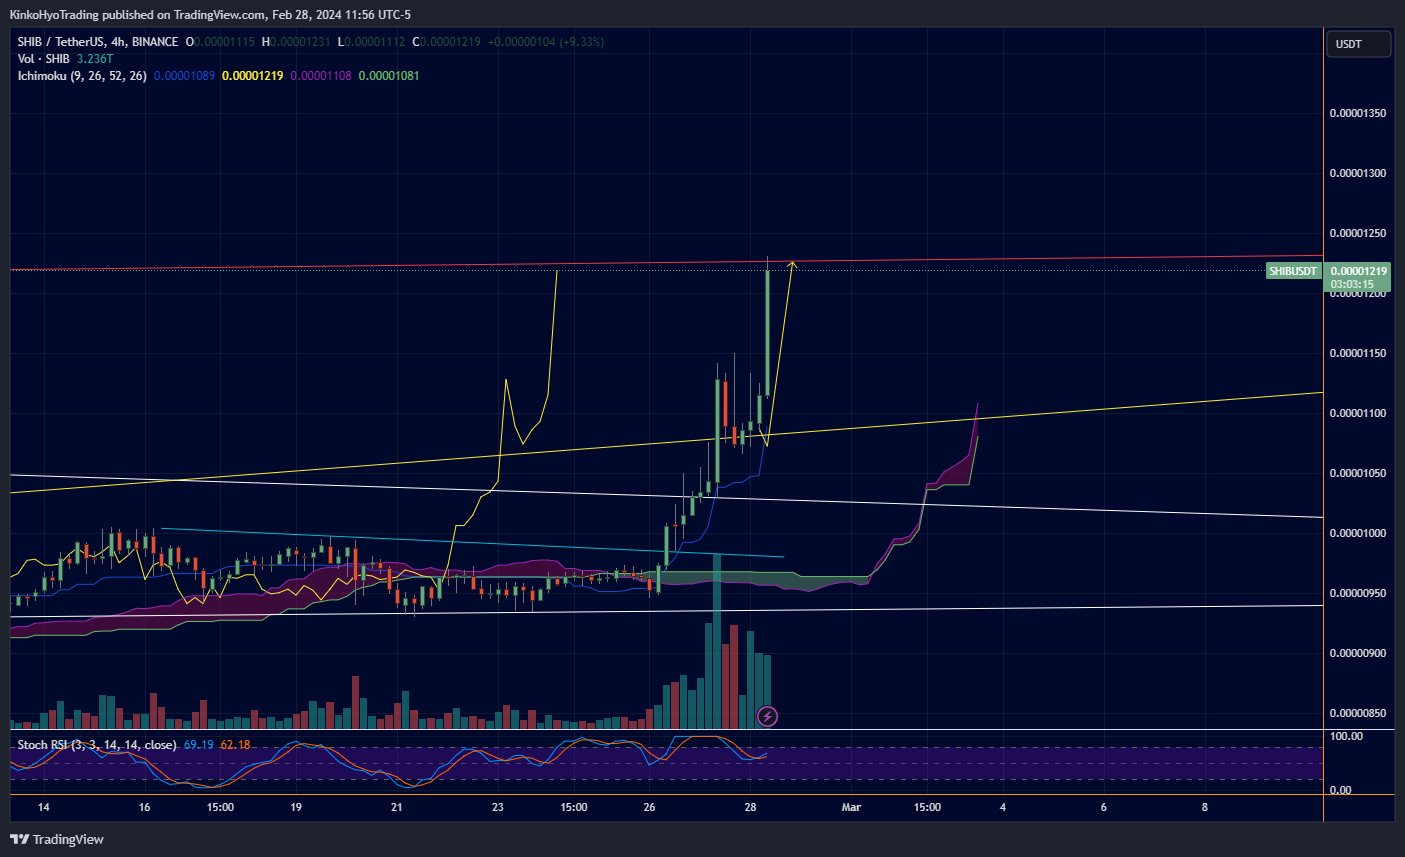Click the purple Ichimoku value 0.00001108
The width and height of the screenshot is (1405, 857).
click(x=321, y=76)
